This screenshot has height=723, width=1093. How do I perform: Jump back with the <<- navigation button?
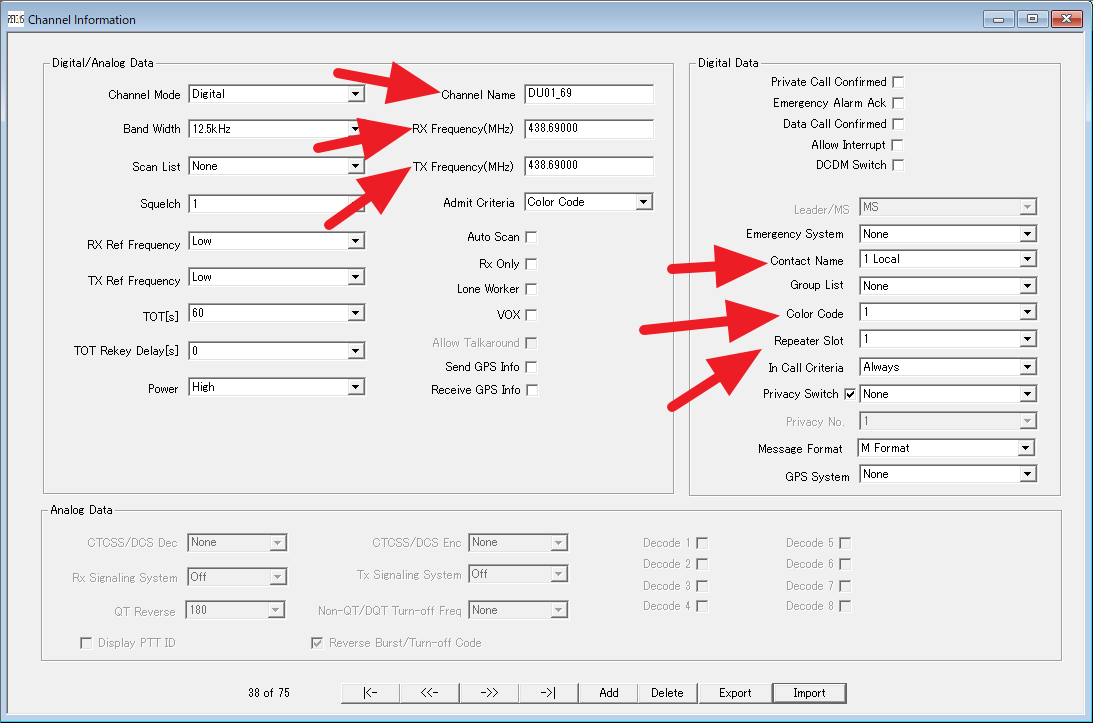[430, 693]
